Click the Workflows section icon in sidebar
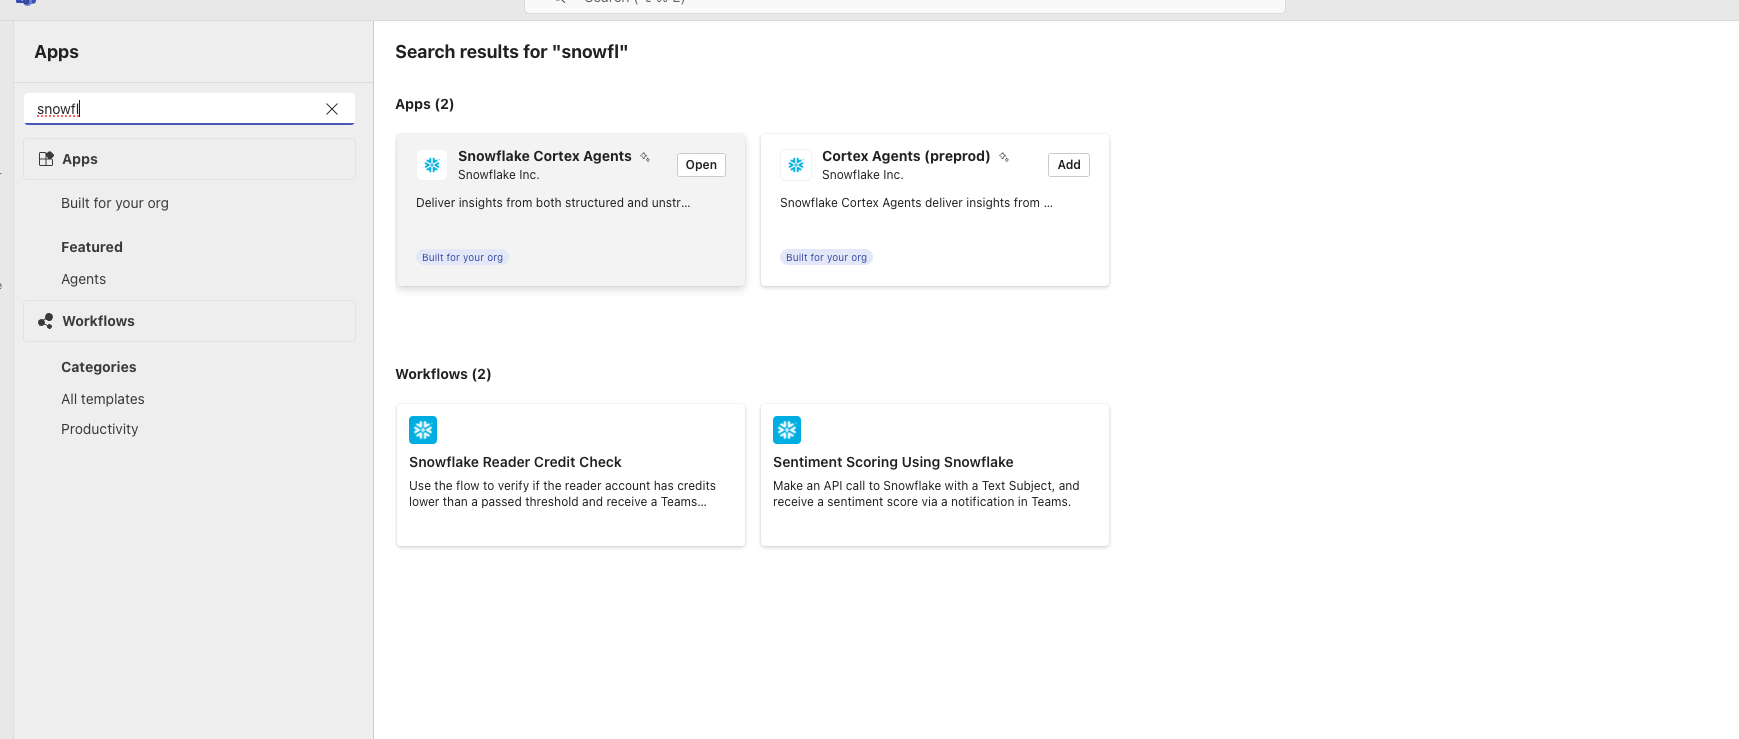Image resolution: width=1739 pixels, height=739 pixels. [46, 321]
